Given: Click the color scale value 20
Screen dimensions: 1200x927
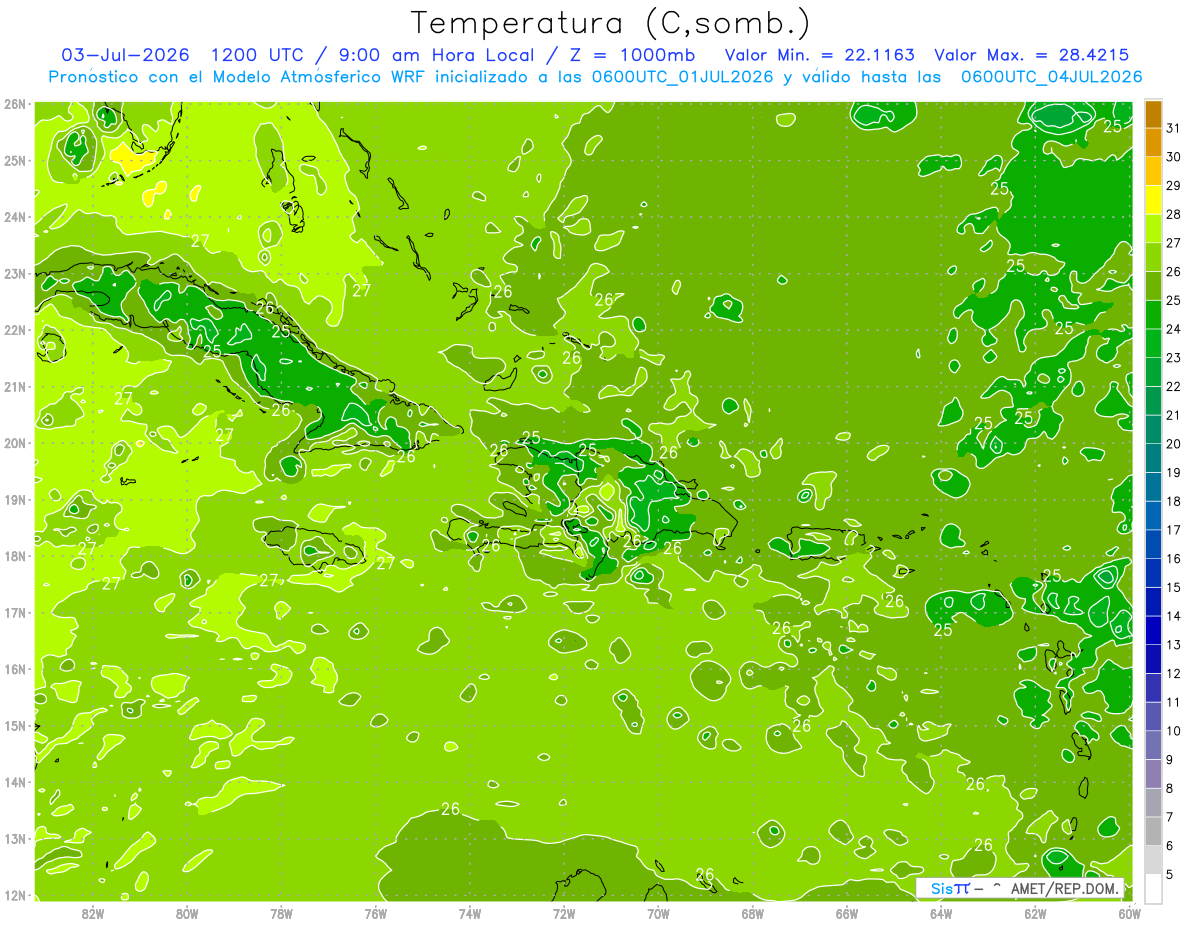Looking at the screenshot, I should [1174, 444].
